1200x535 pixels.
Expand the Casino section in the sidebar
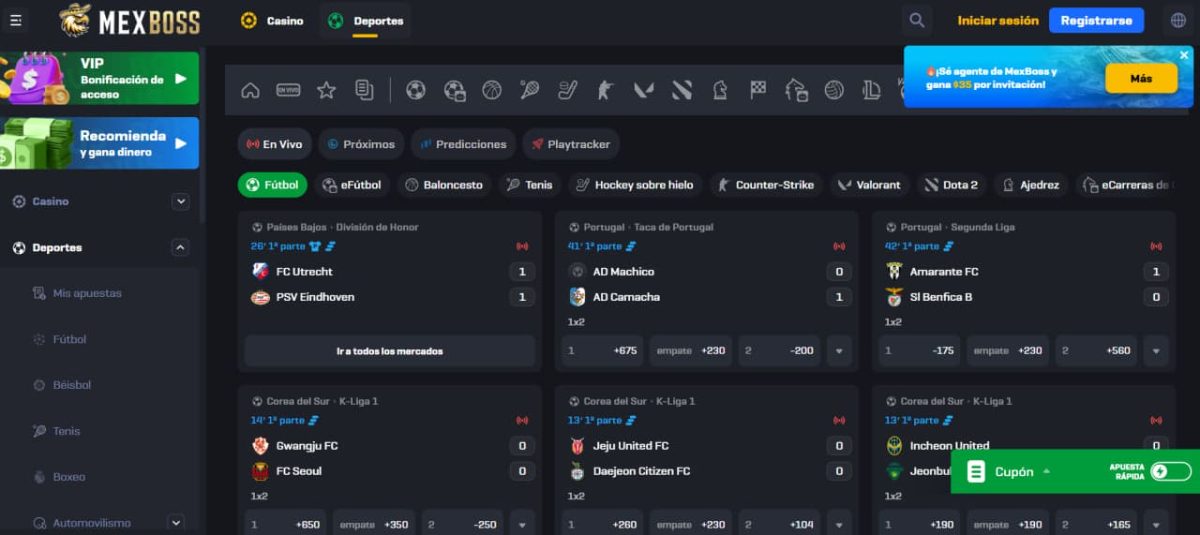pos(181,201)
